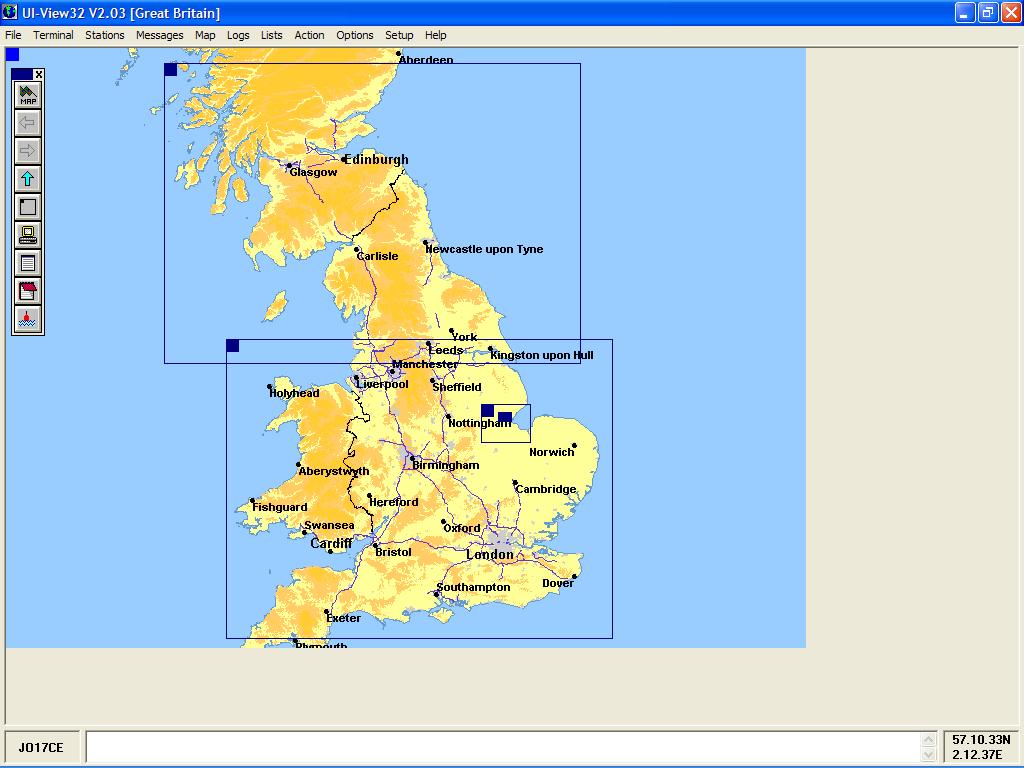Open the File menu
This screenshot has width=1024, height=768.
click(13, 35)
